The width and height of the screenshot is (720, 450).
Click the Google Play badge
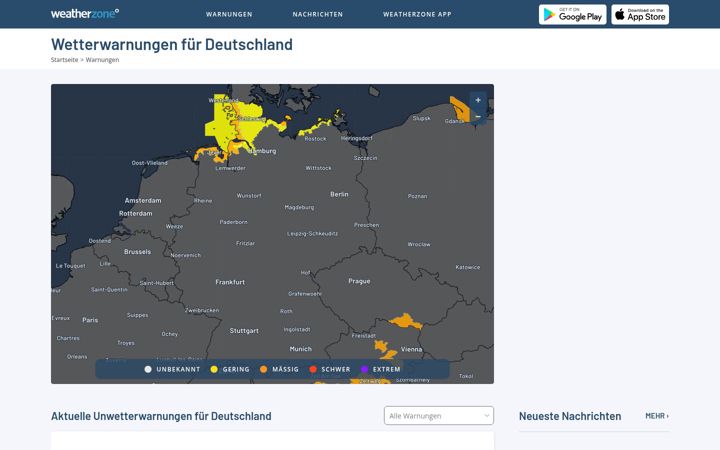point(573,14)
